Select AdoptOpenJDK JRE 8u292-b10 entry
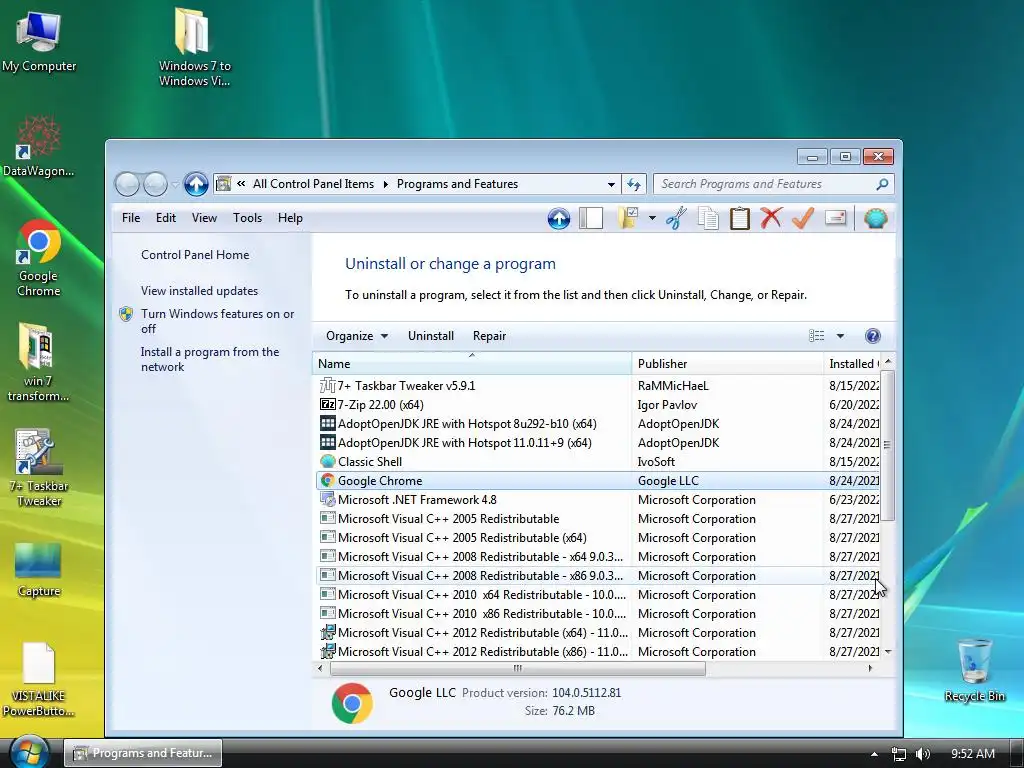The height and width of the screenshot is (768, 1024). pyautogui.click(x=598, y=424)
